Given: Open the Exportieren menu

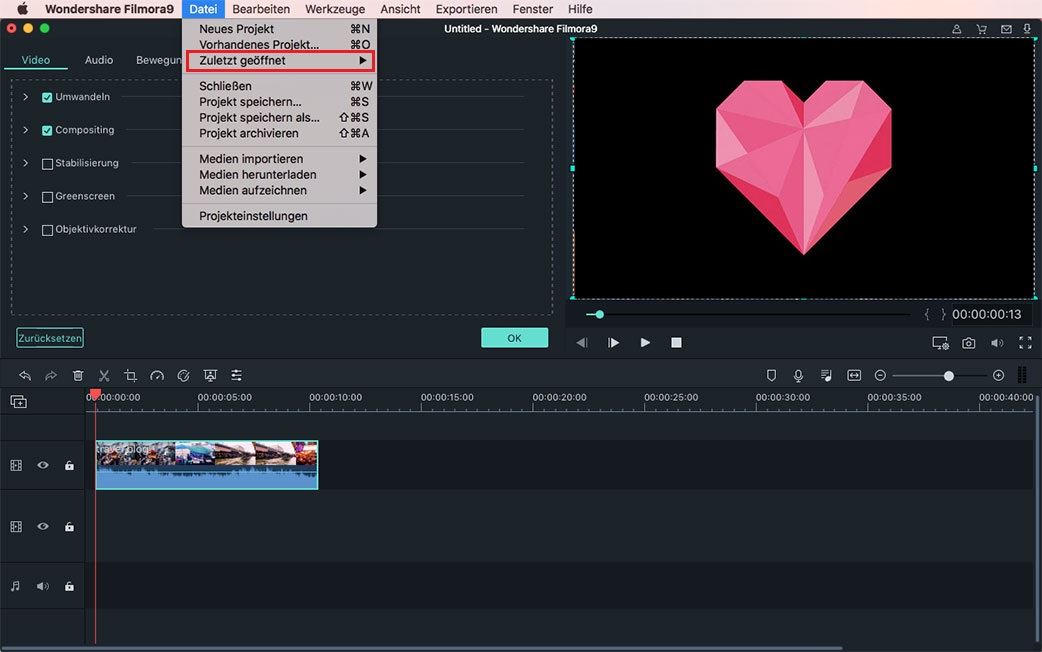Looking at the screenshot, I should point(467,9).
